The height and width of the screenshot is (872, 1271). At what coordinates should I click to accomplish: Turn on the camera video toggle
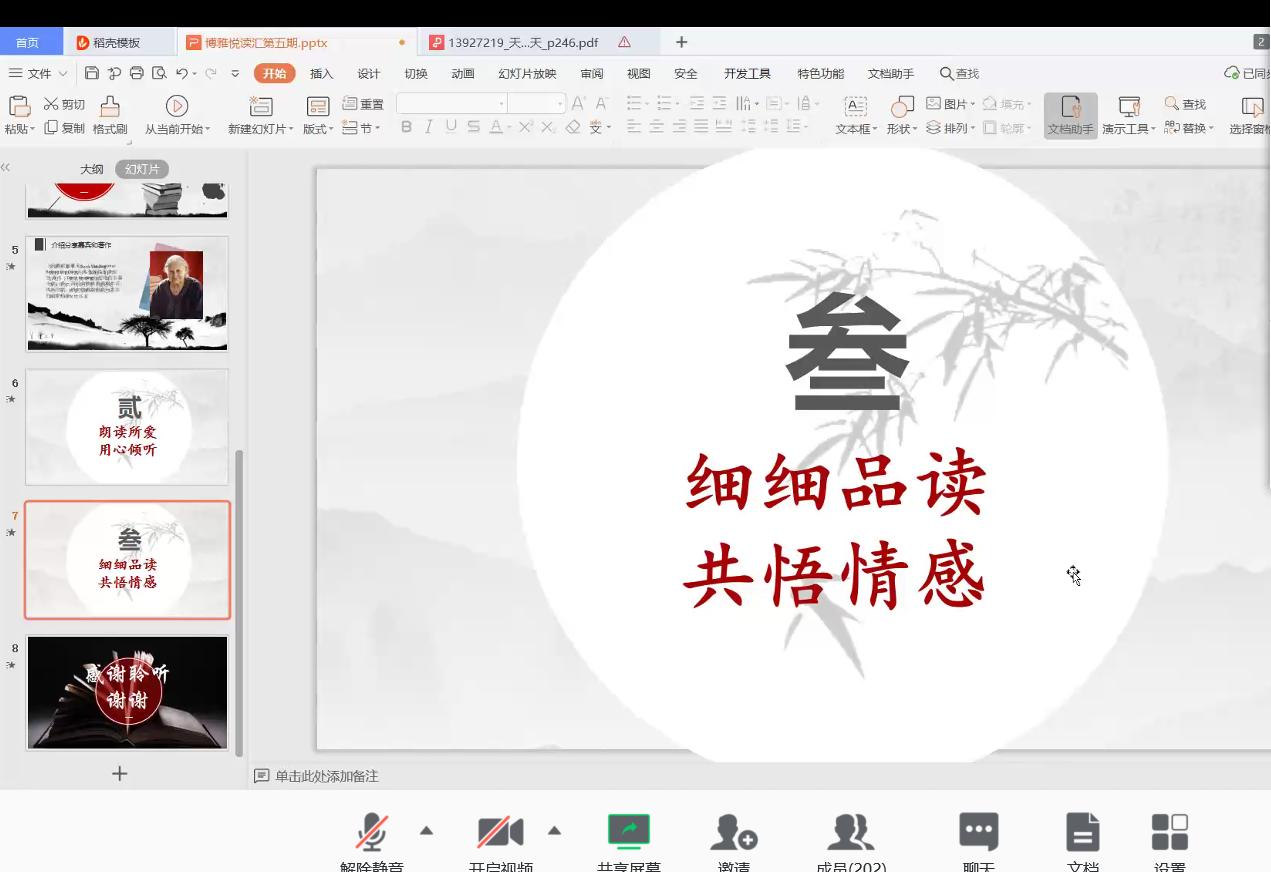(x=500, y=832)
